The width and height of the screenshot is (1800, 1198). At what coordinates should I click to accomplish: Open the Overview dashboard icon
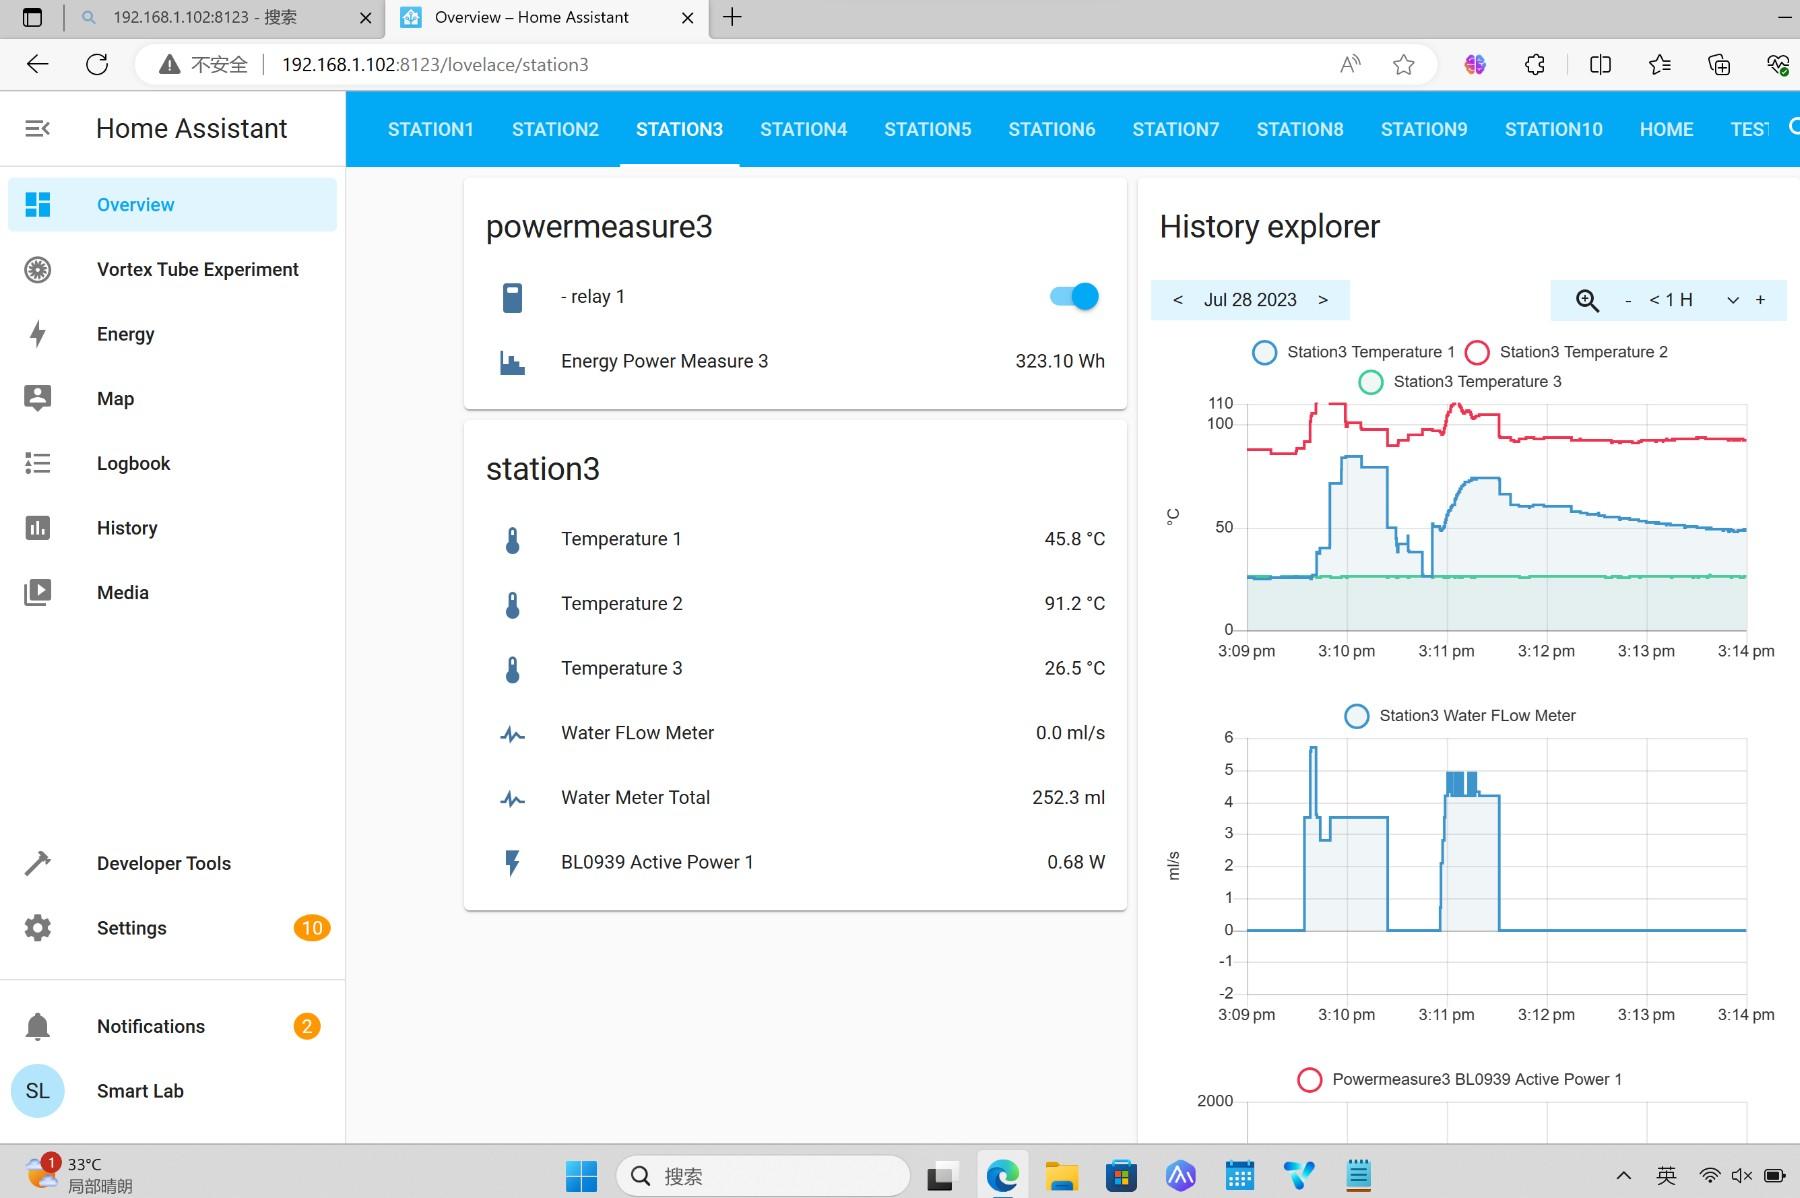(38, 205)
